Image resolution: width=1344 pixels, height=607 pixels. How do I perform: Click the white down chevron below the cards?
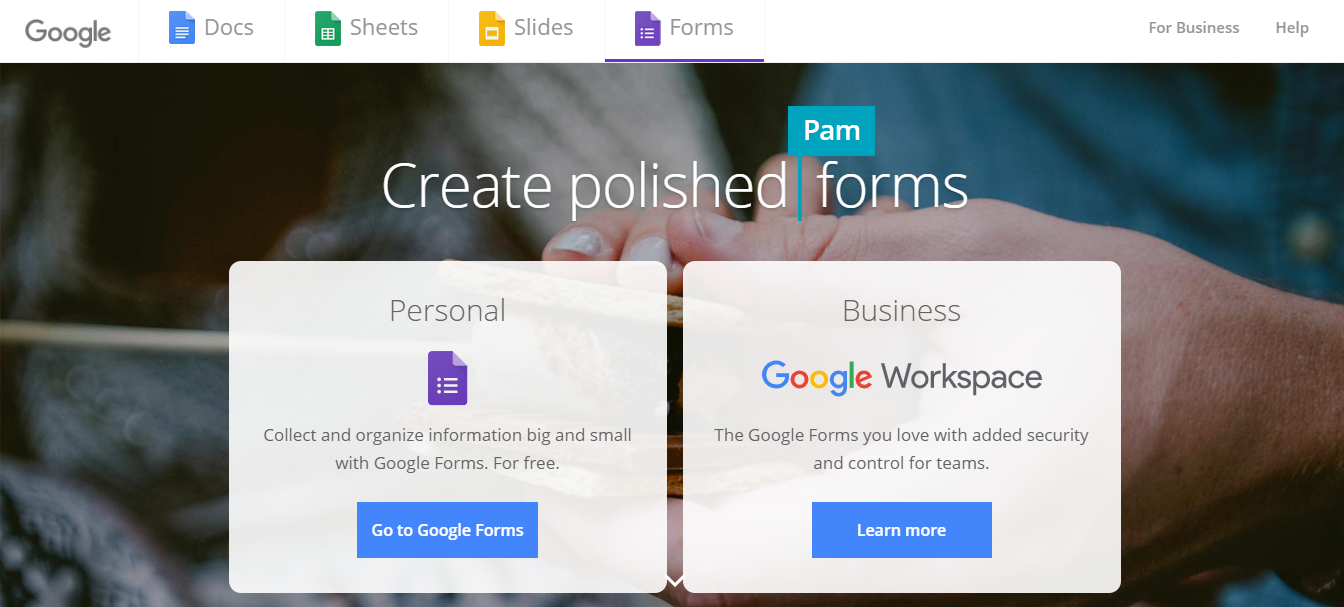[x=675, y=580]
